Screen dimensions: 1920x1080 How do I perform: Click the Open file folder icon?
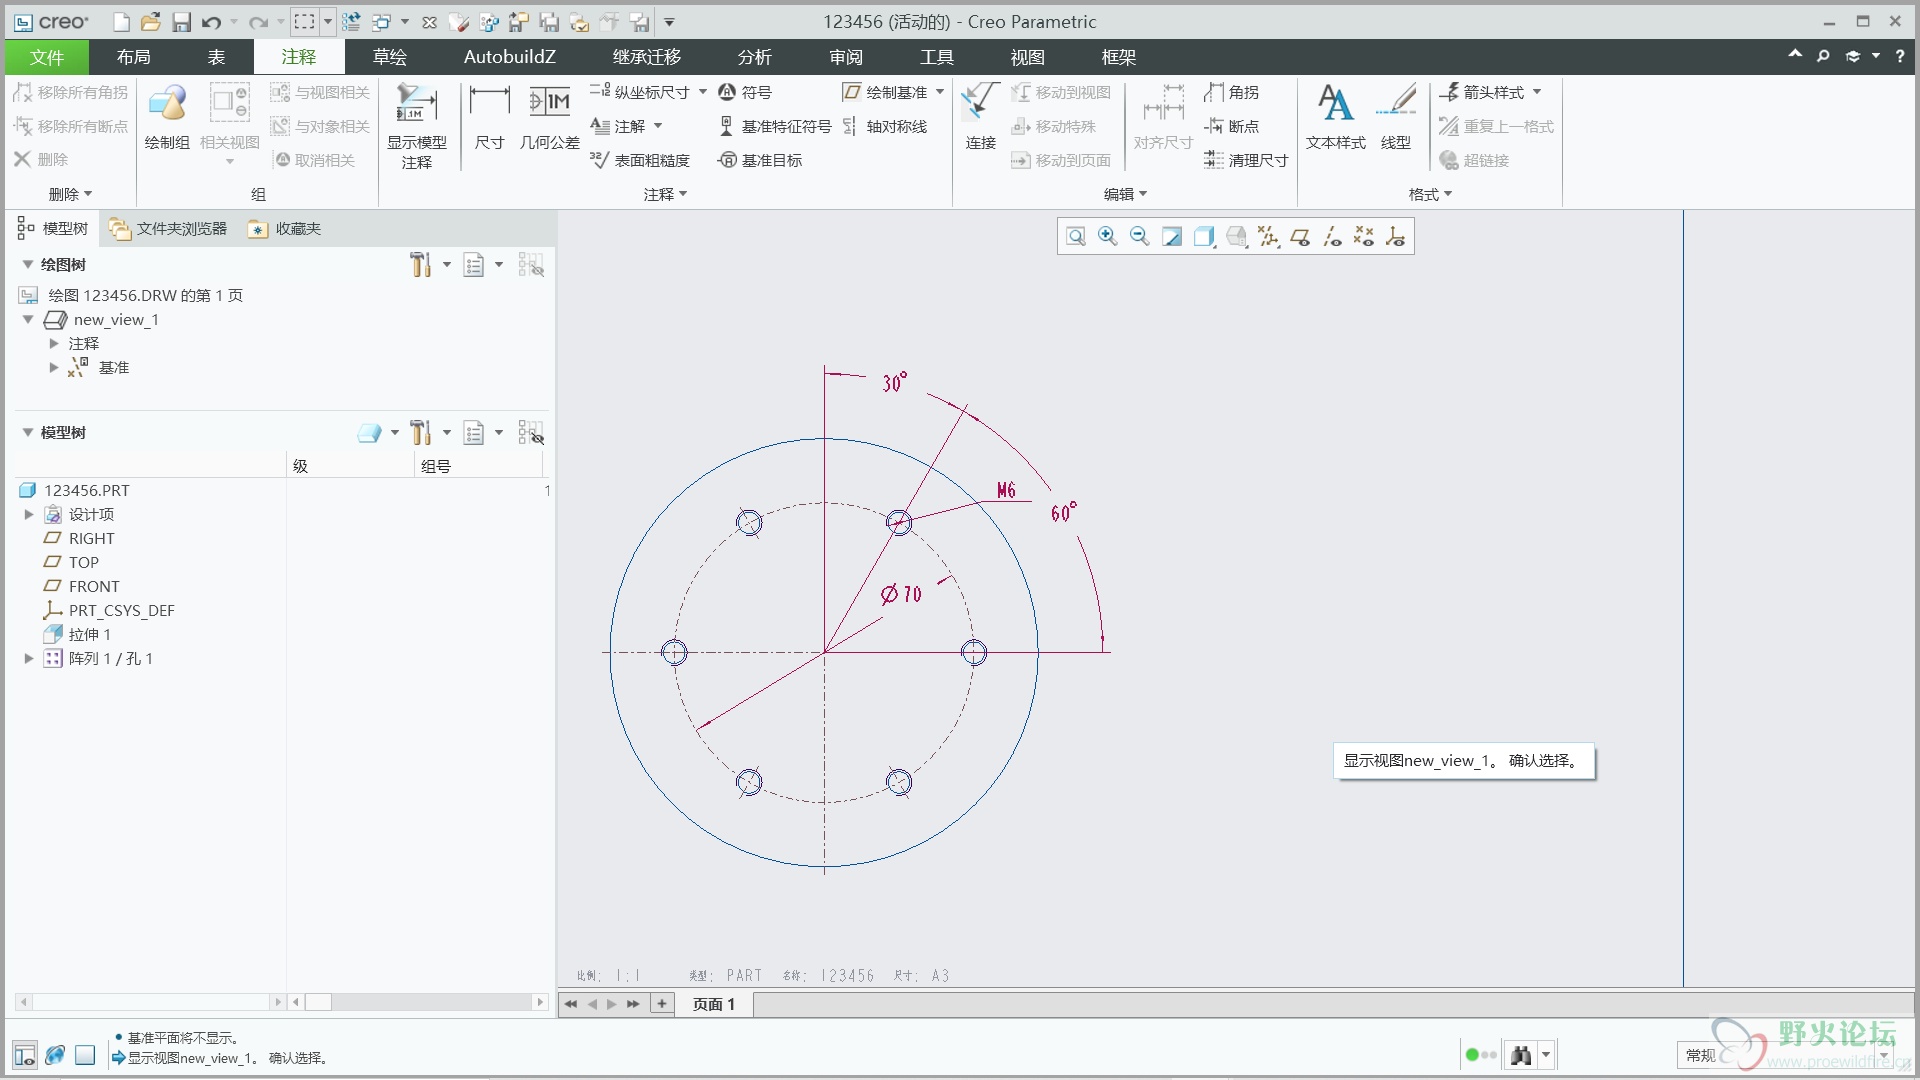click(x=150, y=22)
